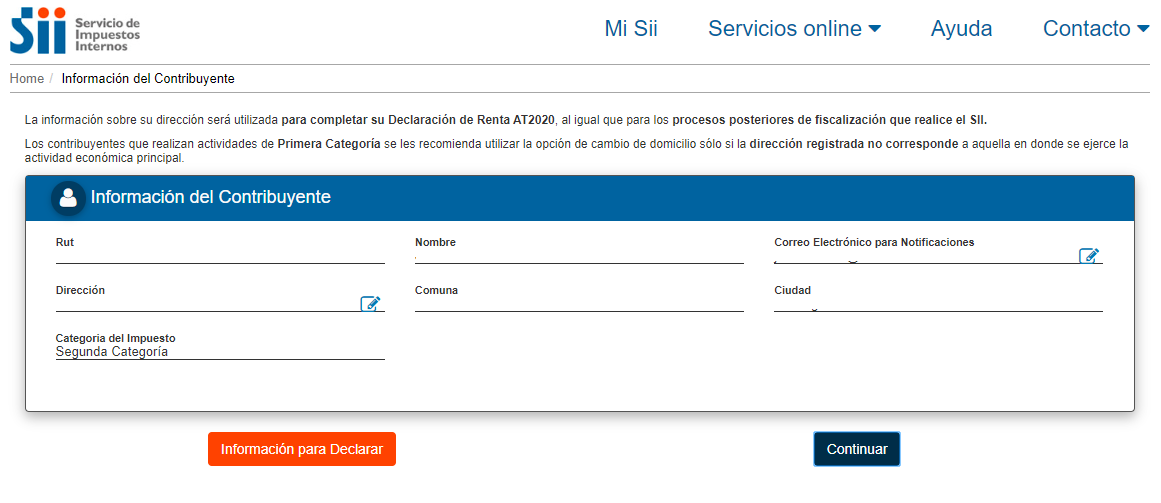1161x503 pixels.
Task: Click the Información del Contribuyente panel header
Action: click(x=580, y=198)
